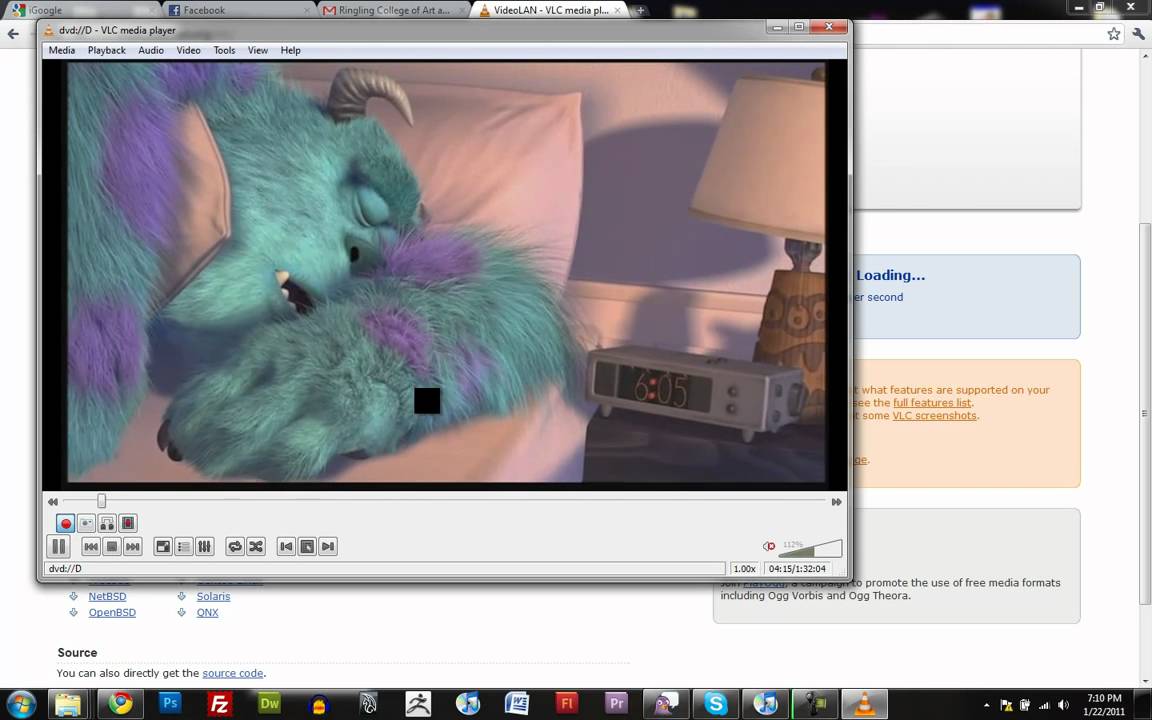Click the mute speaker icon in VLC

(769, 546)
